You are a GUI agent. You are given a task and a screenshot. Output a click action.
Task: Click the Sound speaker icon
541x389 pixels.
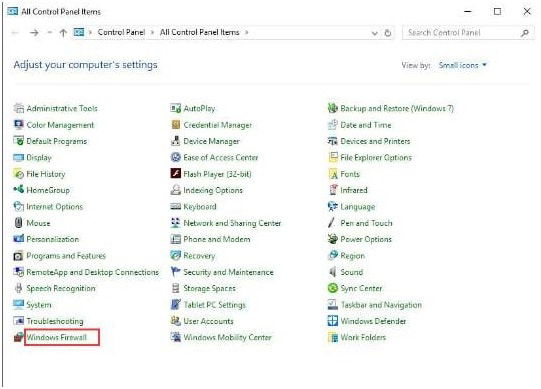[x=333, y=272]
